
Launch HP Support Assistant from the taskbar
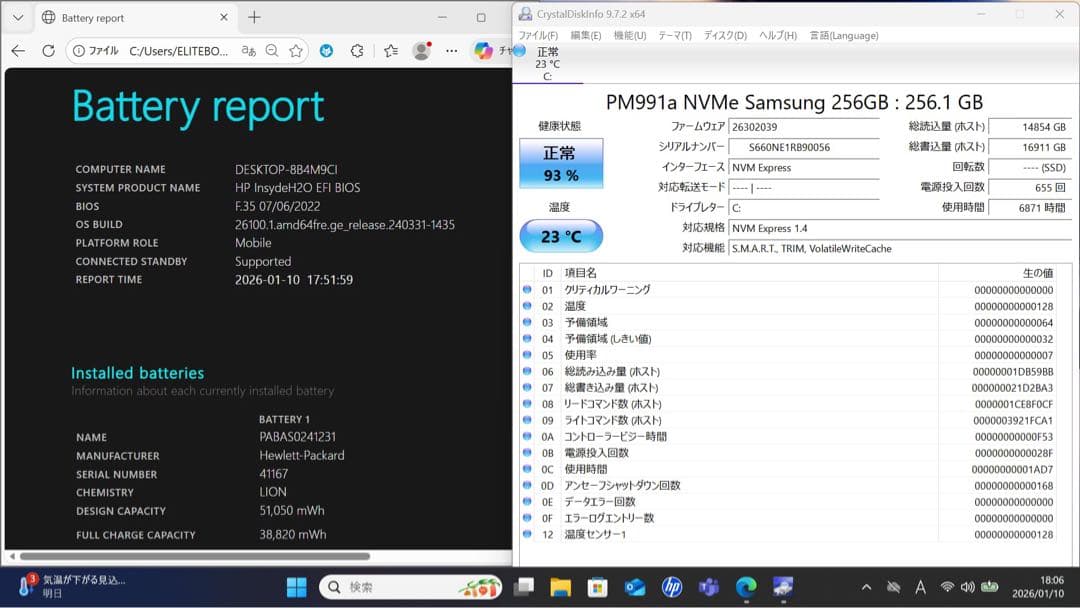pos(672,587)
